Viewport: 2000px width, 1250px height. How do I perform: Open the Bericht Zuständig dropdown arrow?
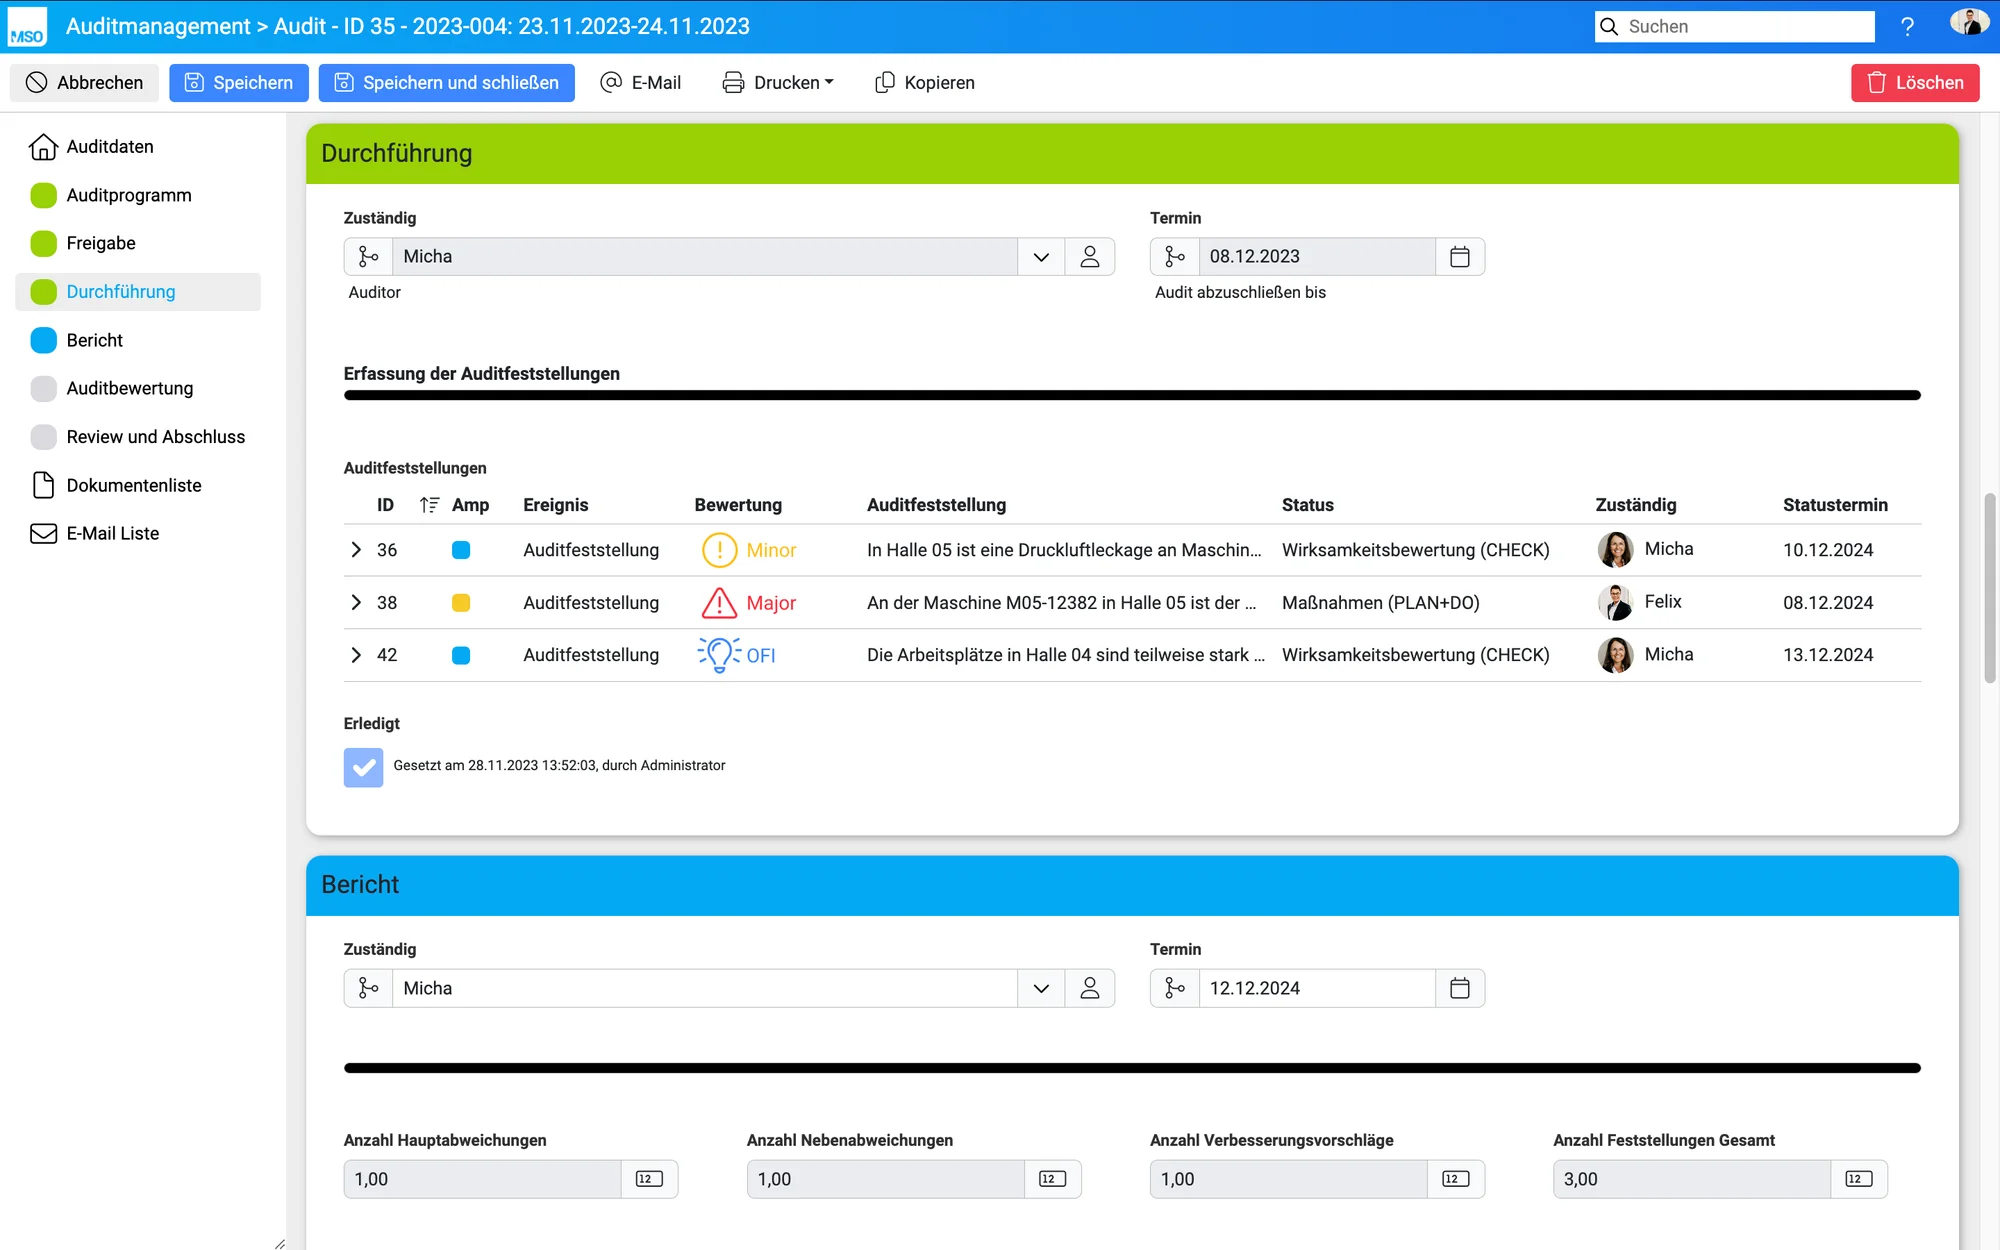[1041, 988]
